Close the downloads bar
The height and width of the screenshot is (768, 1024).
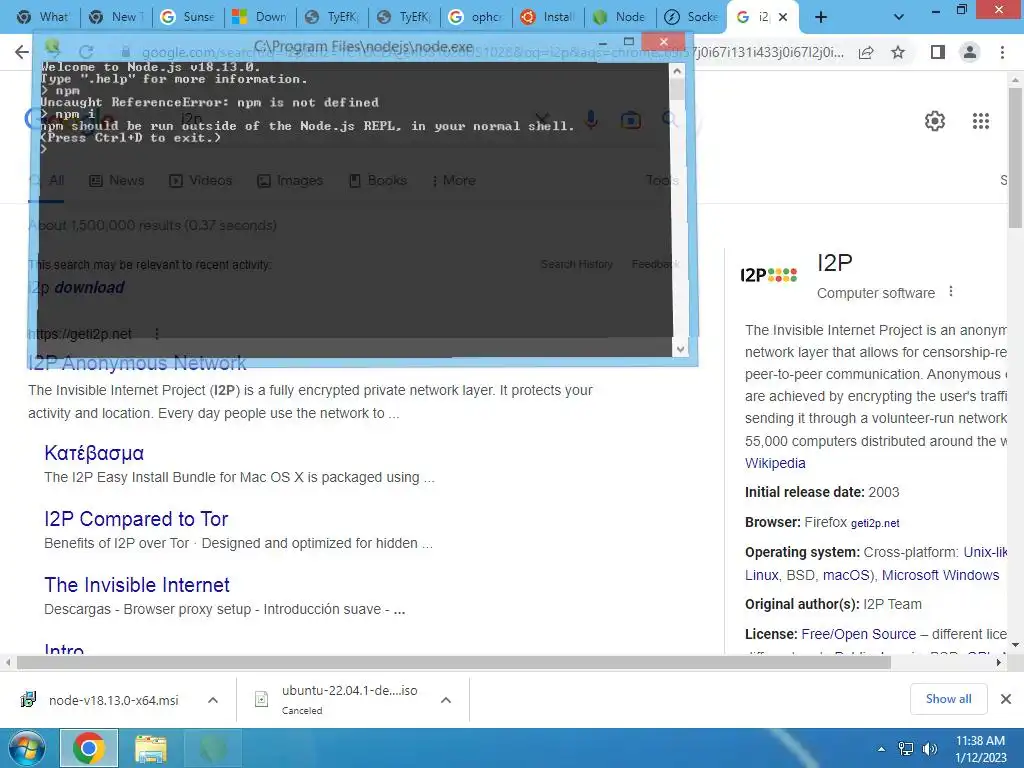click(x=1006, y=699)
